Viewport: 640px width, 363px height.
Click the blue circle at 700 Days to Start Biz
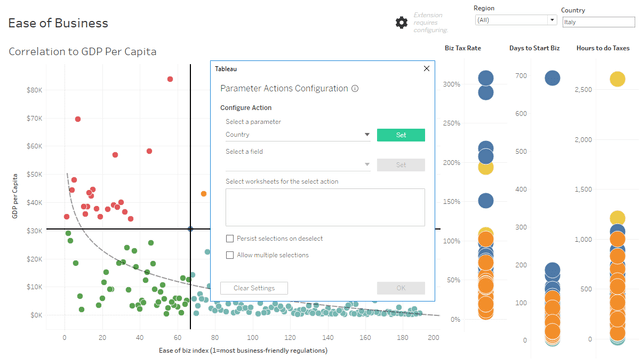pyautogui.click(x=552, y=78)
